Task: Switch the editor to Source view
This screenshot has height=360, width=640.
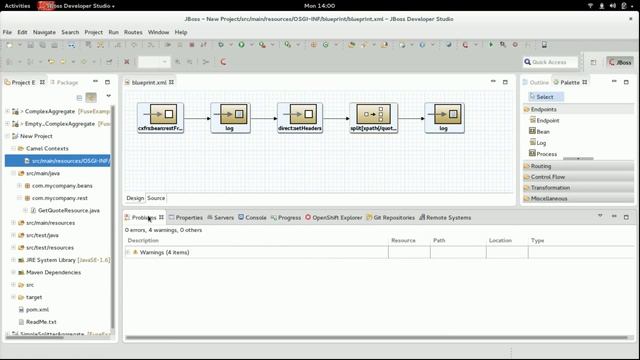Action: coord(156,198)
